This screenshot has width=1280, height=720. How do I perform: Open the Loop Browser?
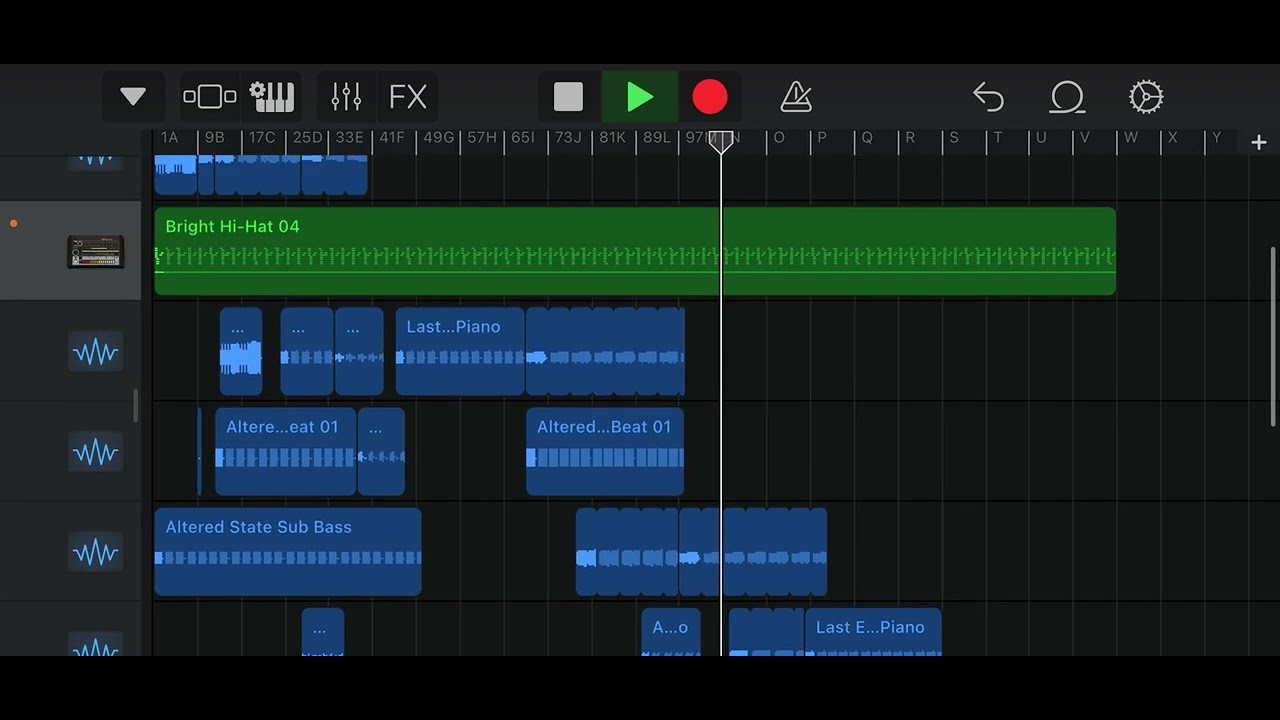[1067, 97]
